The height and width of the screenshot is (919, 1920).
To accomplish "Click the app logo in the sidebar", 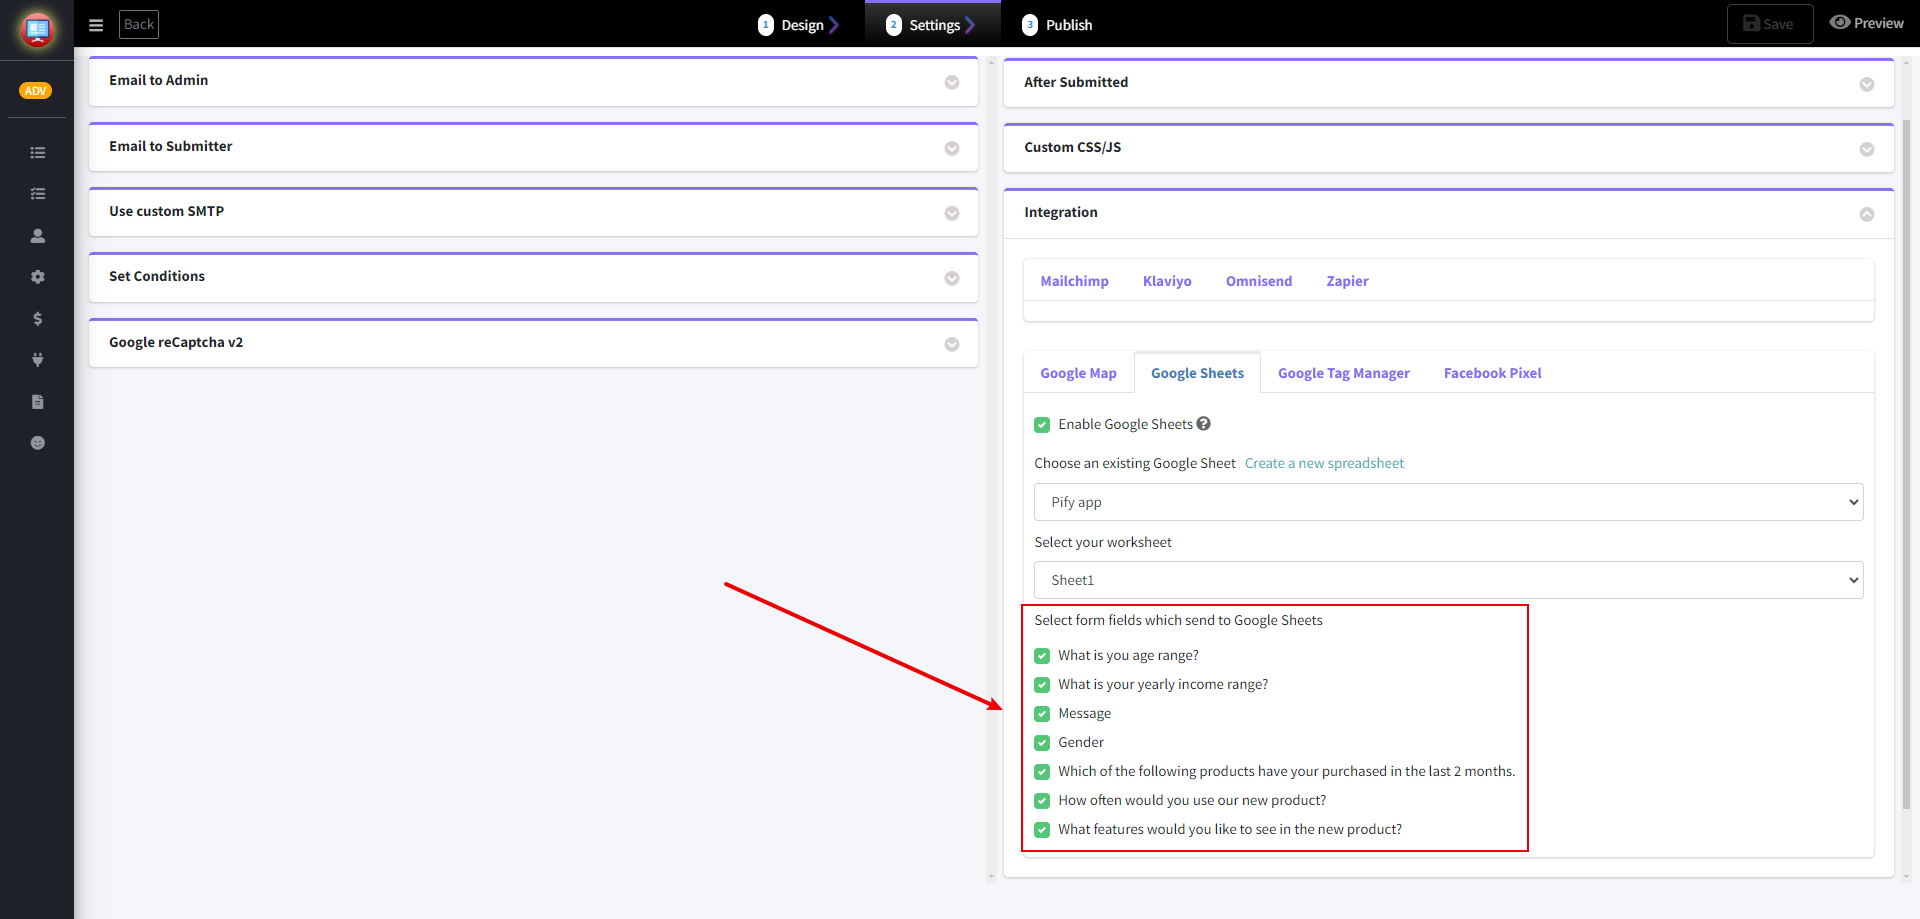I will 37,30.
